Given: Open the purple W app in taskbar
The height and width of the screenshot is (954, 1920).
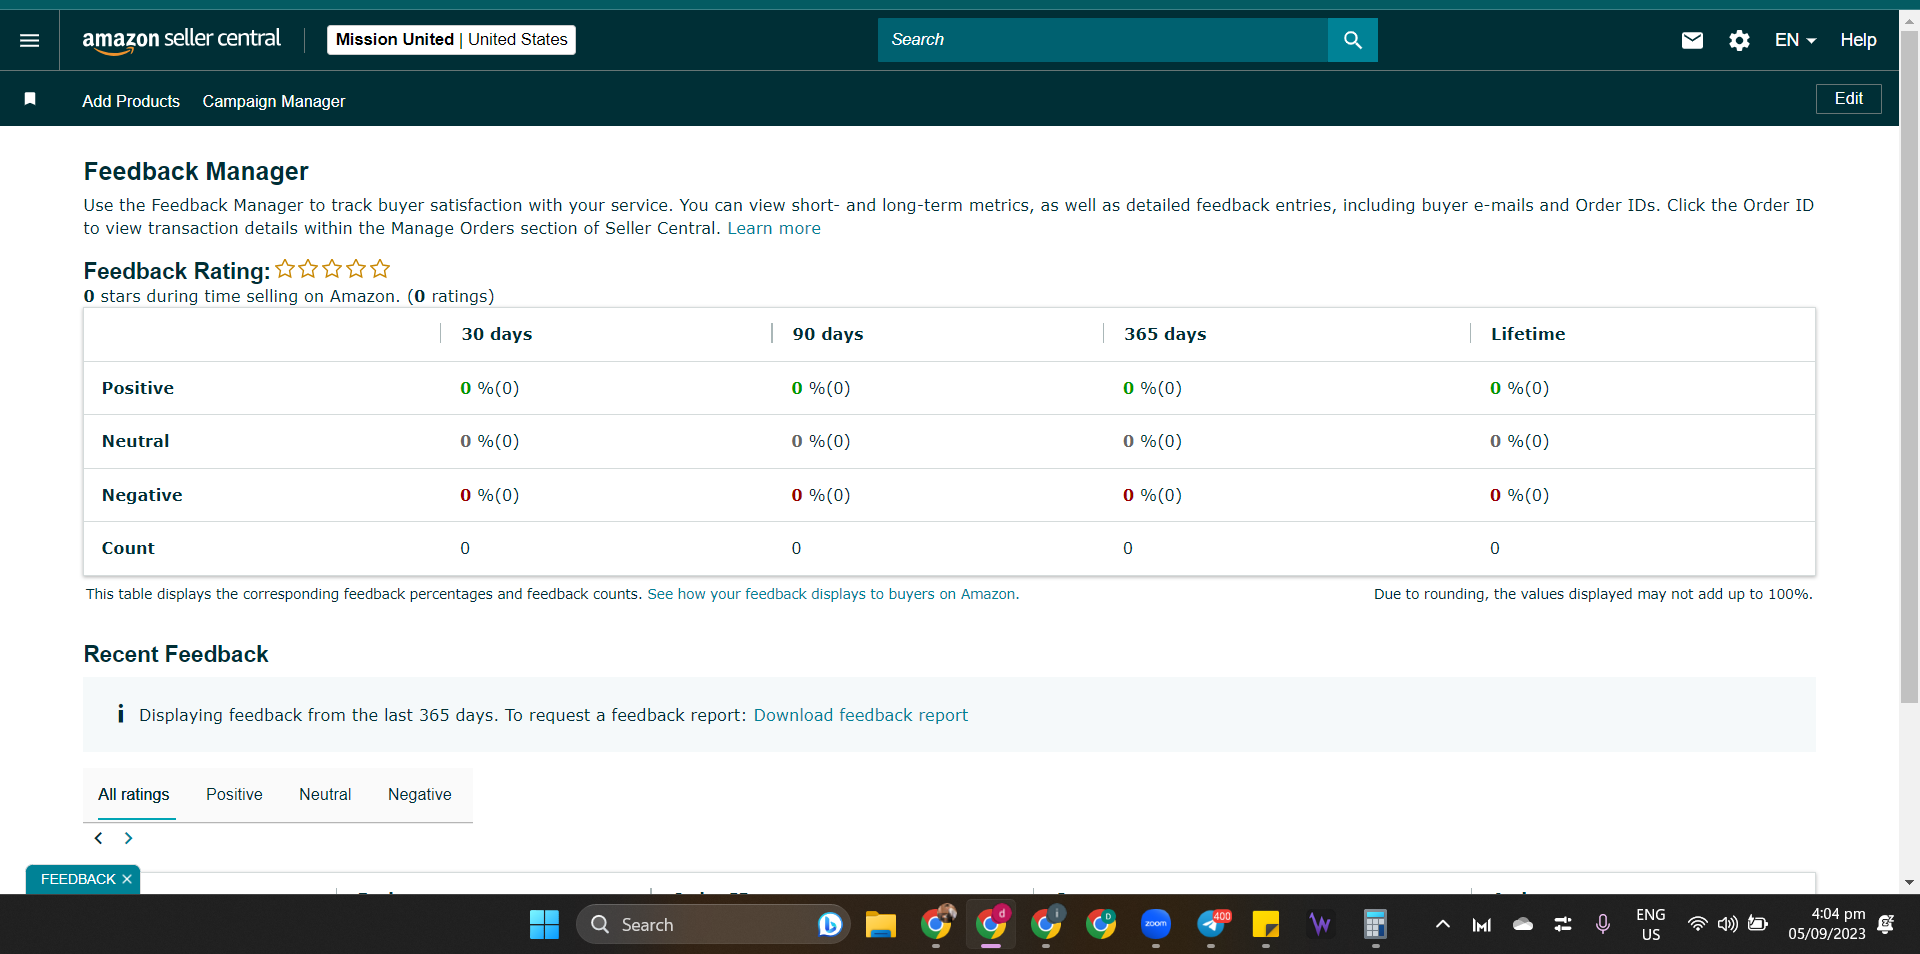Looking at the screenshot, I should (1320, 925).
